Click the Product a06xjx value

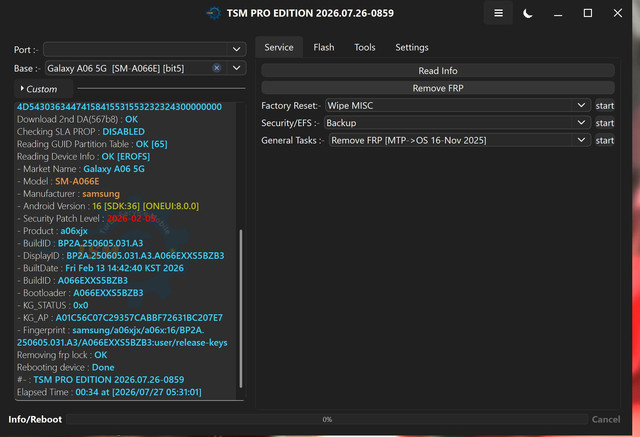[x=74, y=231]
